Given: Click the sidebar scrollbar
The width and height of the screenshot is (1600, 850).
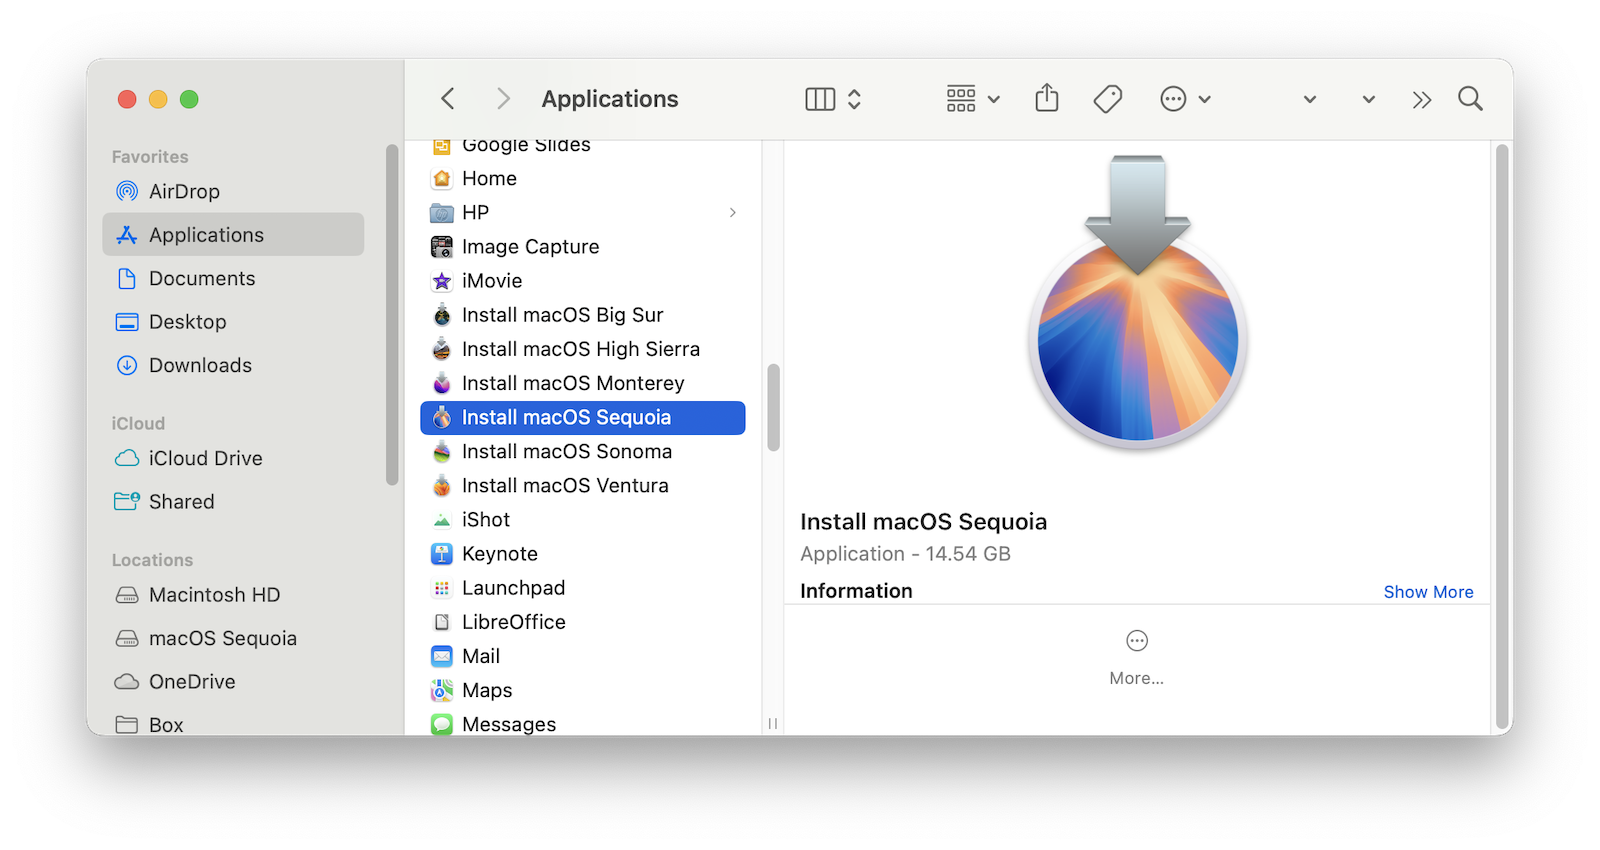Looking at the screenshot, I should tap(392, 315).
